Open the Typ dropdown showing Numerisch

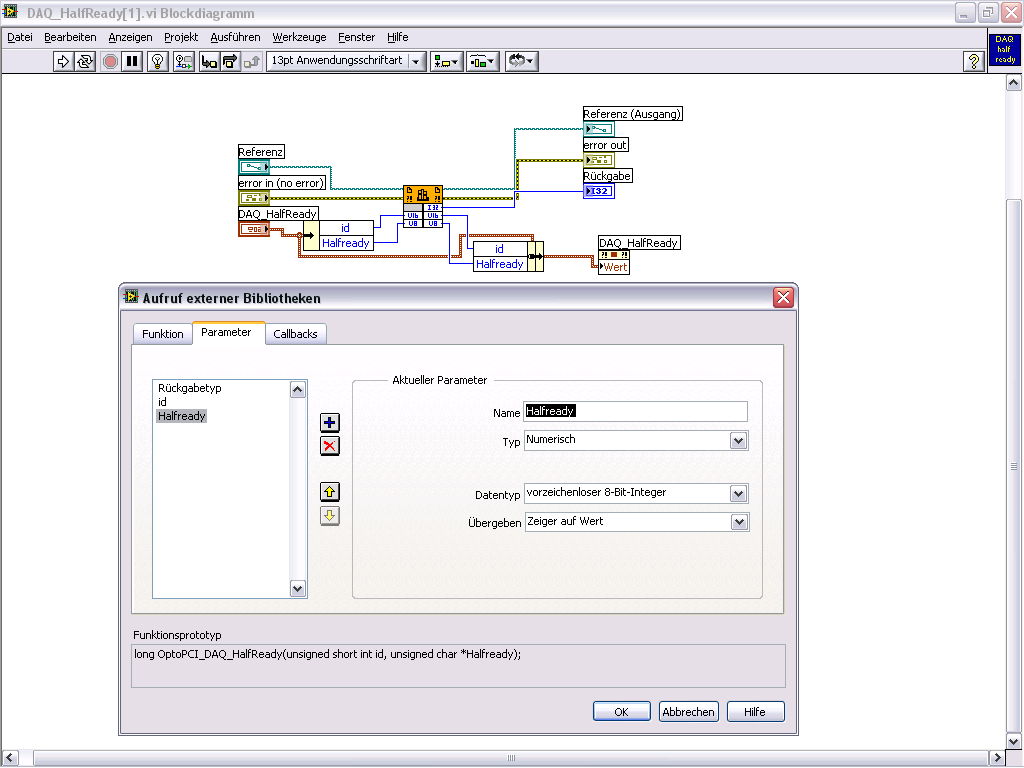738,440
